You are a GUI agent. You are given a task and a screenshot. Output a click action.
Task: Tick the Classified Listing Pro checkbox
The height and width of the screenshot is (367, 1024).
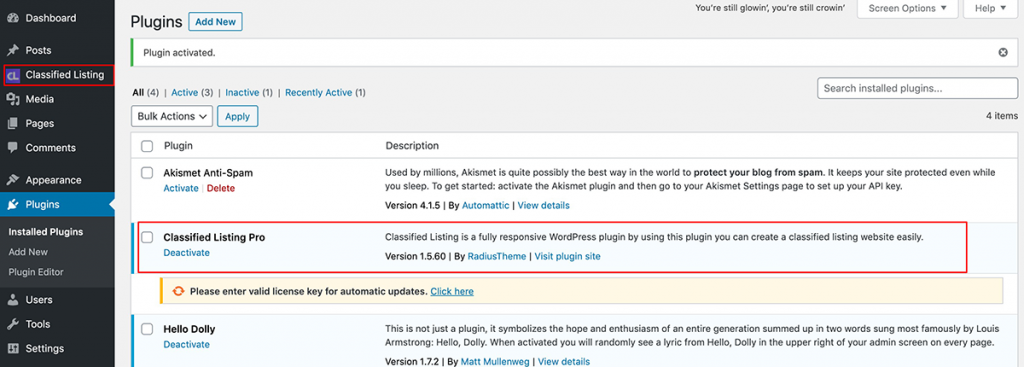[148, 237]
